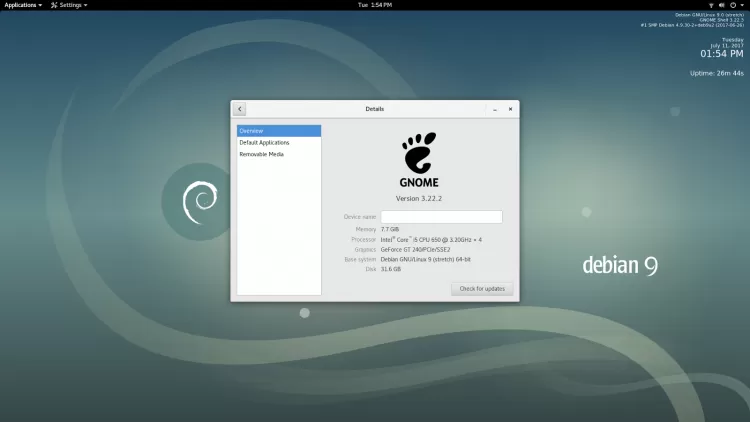
Task: Open the Settings app menu
Action: (x=71, y=5)
